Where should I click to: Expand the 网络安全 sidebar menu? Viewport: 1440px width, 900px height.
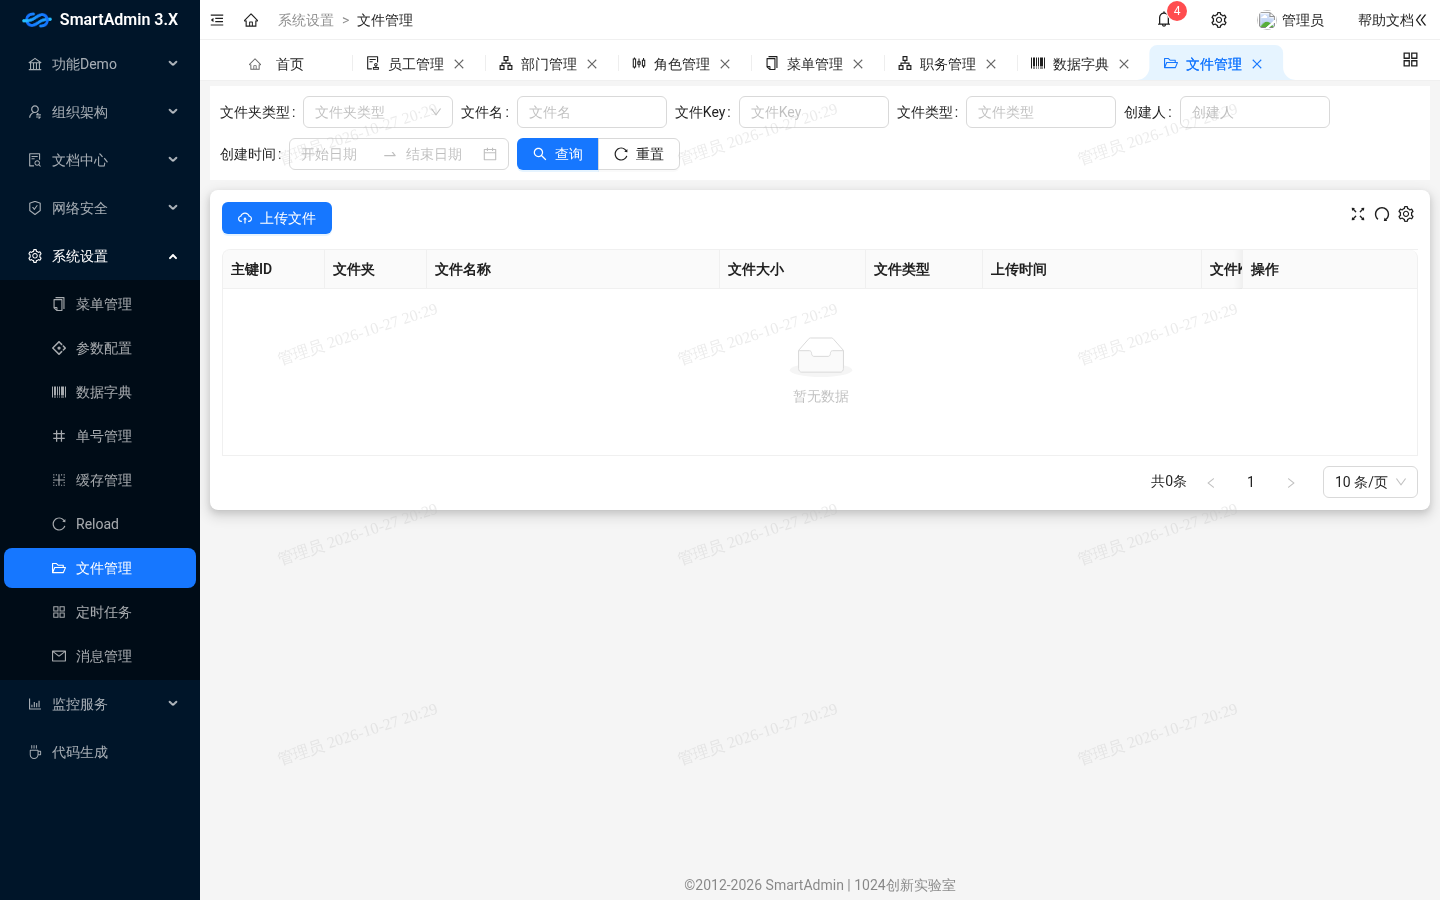(x=100, y=208)
